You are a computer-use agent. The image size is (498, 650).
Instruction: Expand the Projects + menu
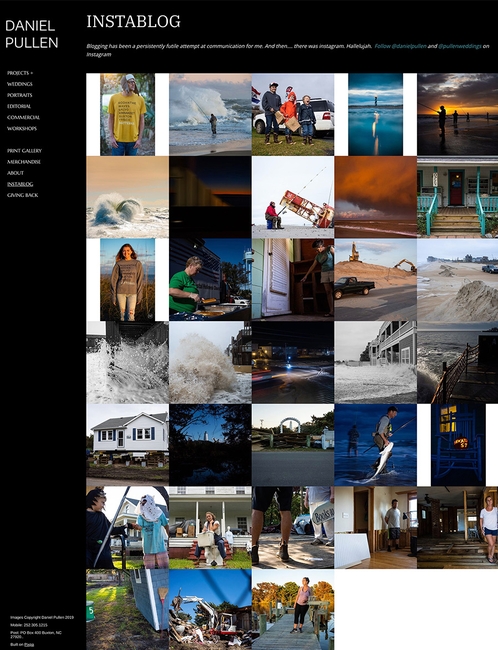point(20,73)
